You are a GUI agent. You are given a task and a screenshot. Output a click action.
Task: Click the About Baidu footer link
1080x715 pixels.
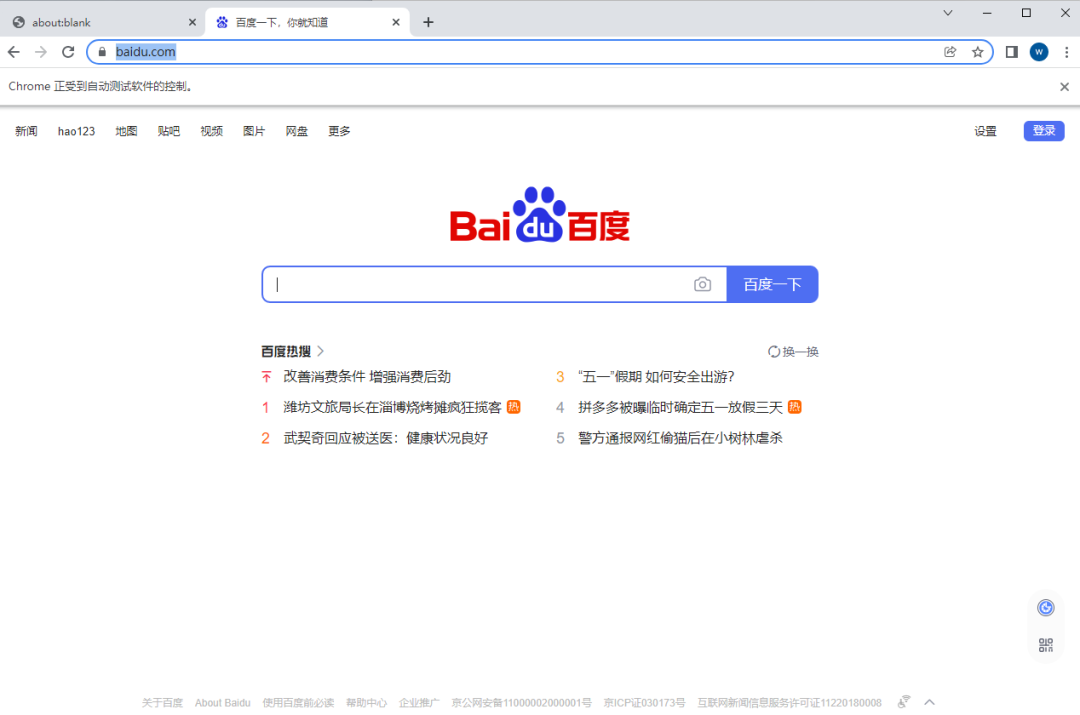click(222, 703)
